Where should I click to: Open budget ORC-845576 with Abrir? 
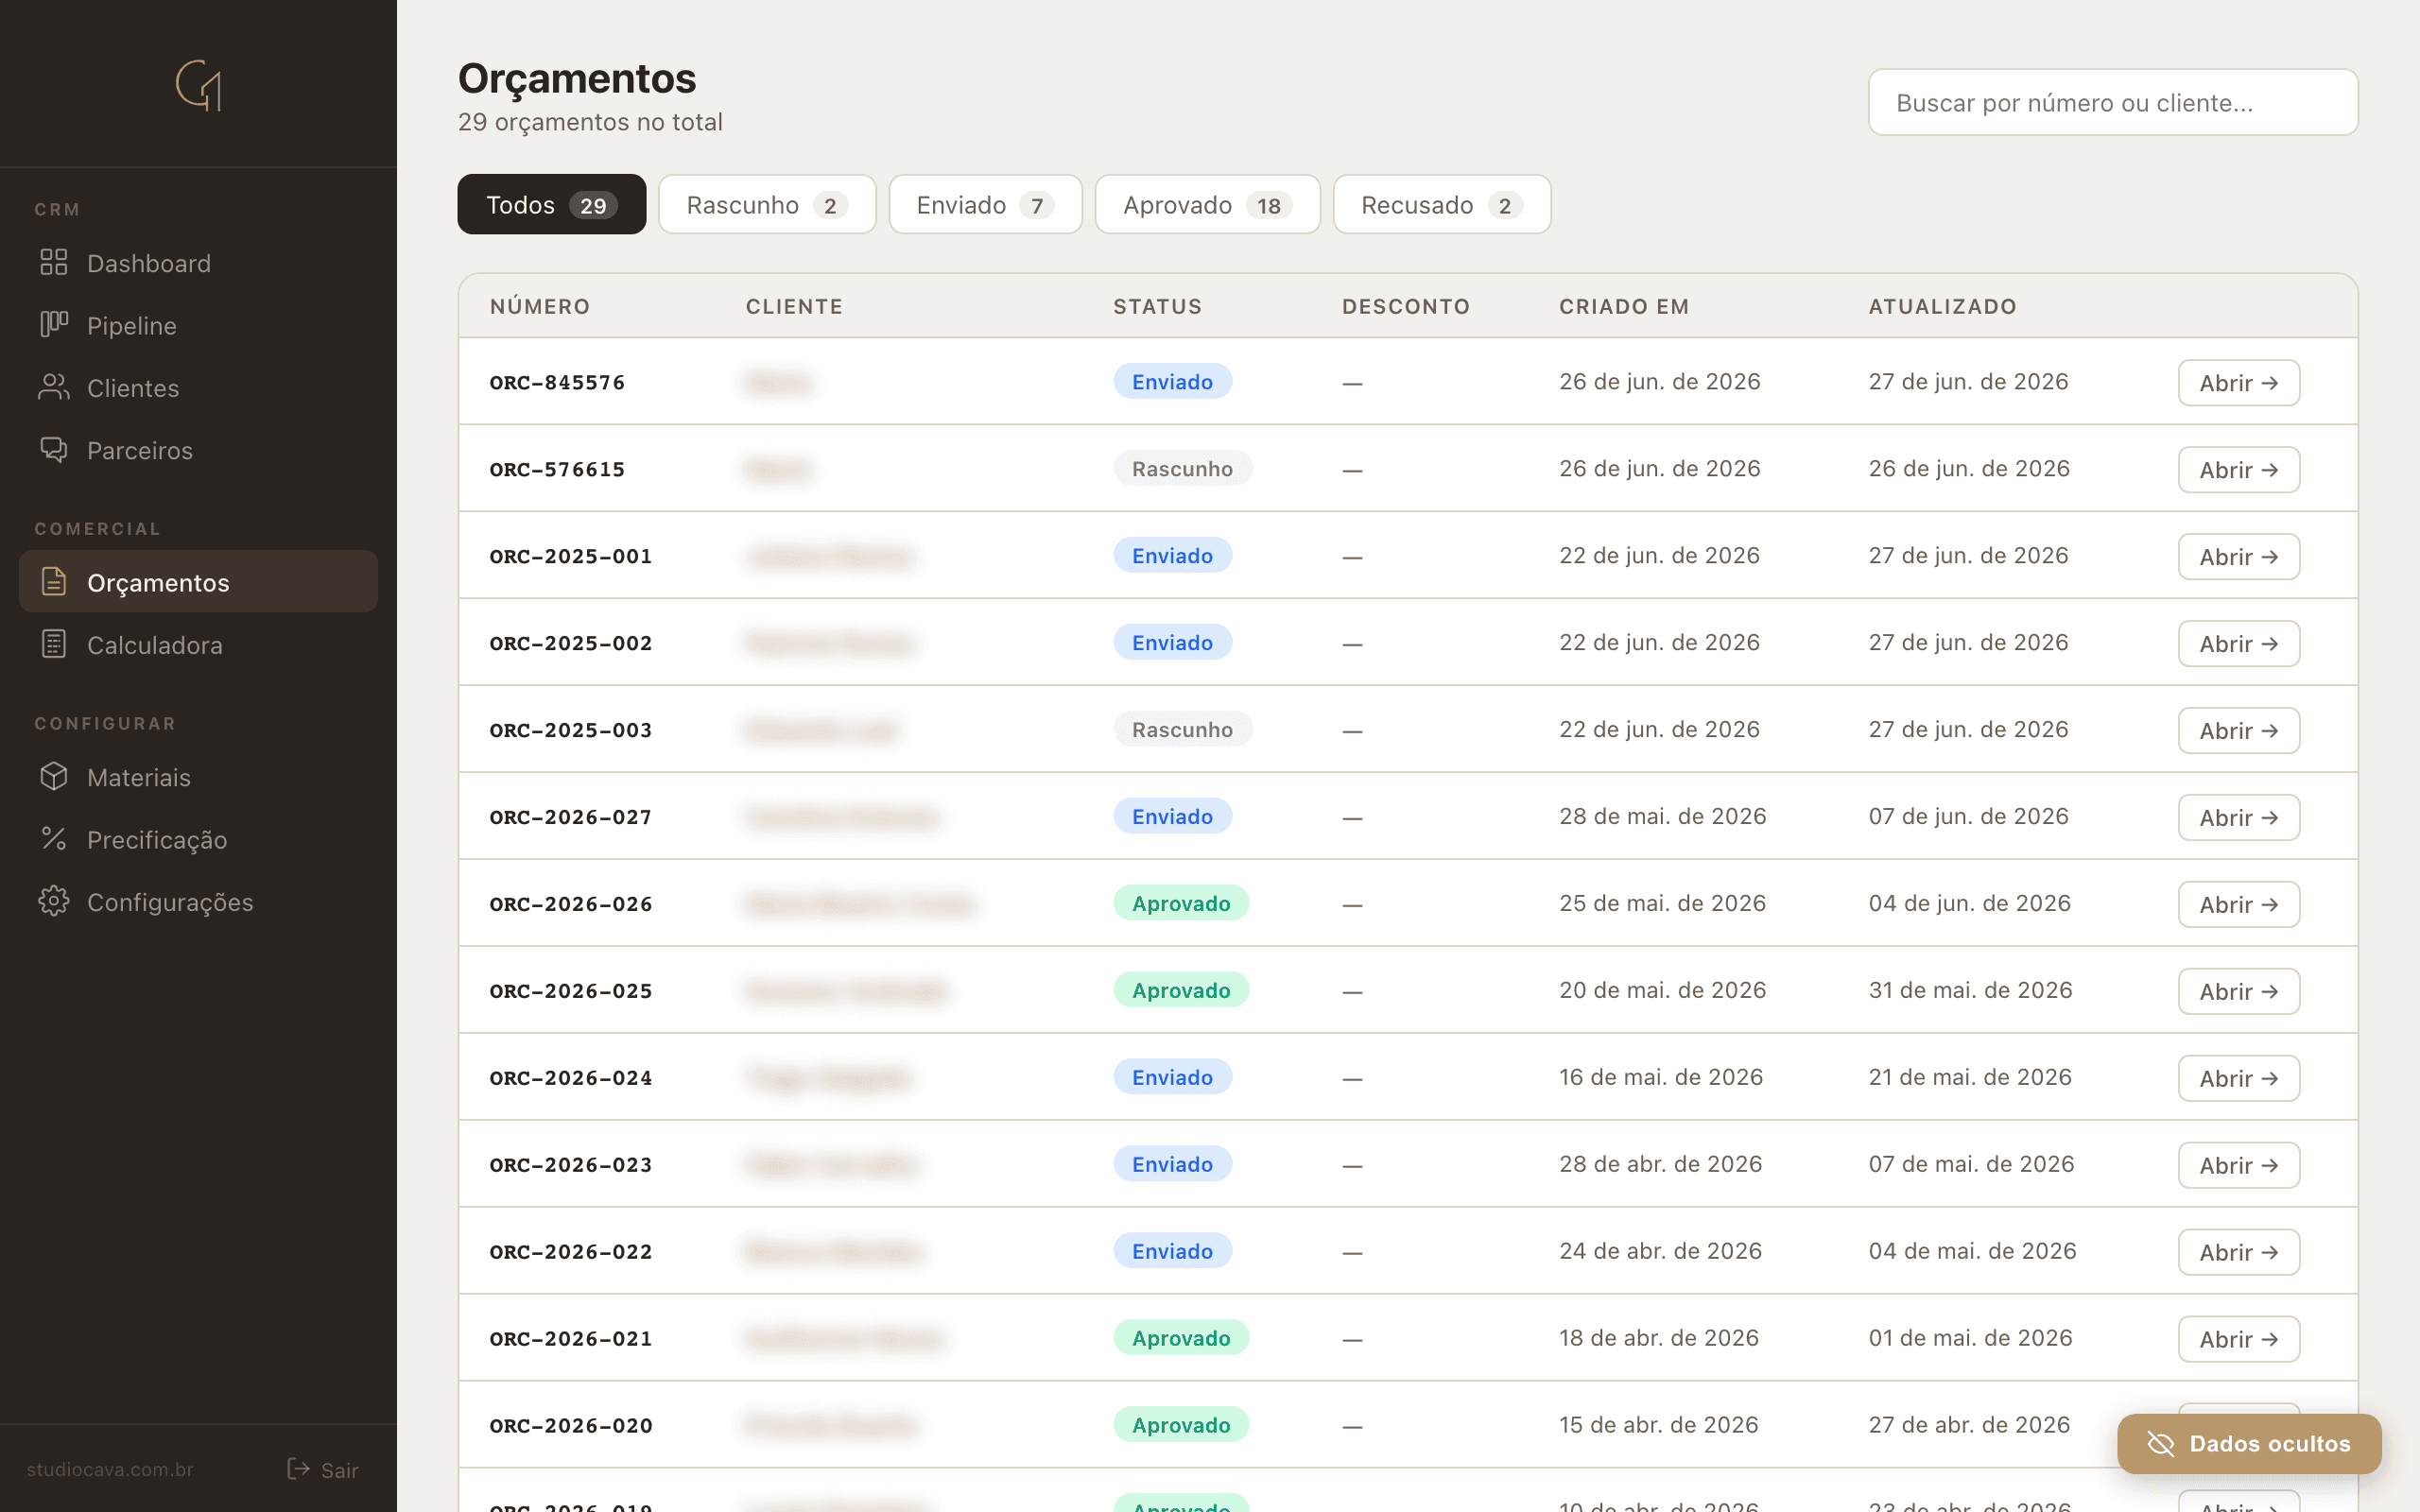2238,383
